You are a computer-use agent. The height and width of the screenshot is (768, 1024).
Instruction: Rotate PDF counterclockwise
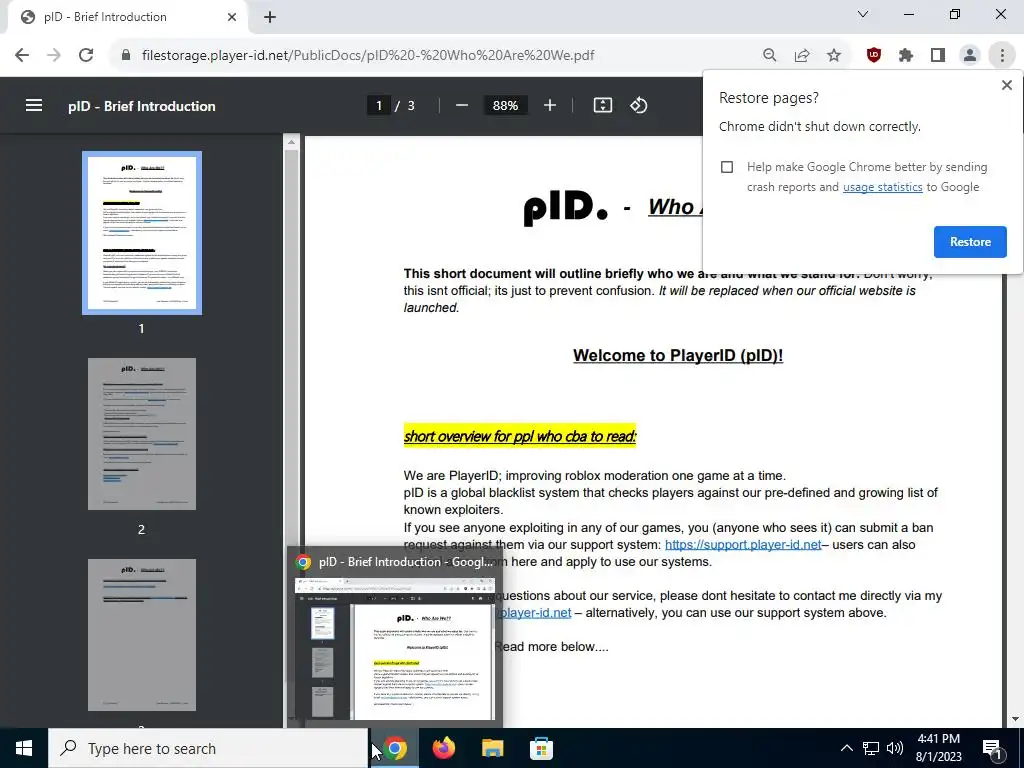point(639,105)
